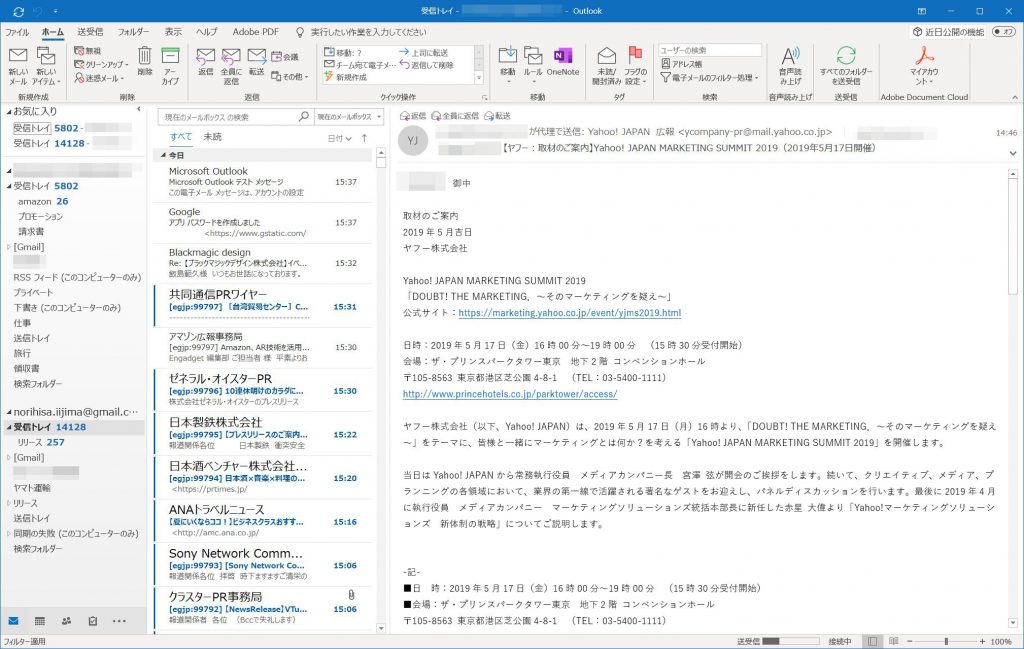1024x649 pixels.
Task: Select the amazon folder with 26 unread
Action: (x=43, y=201)
